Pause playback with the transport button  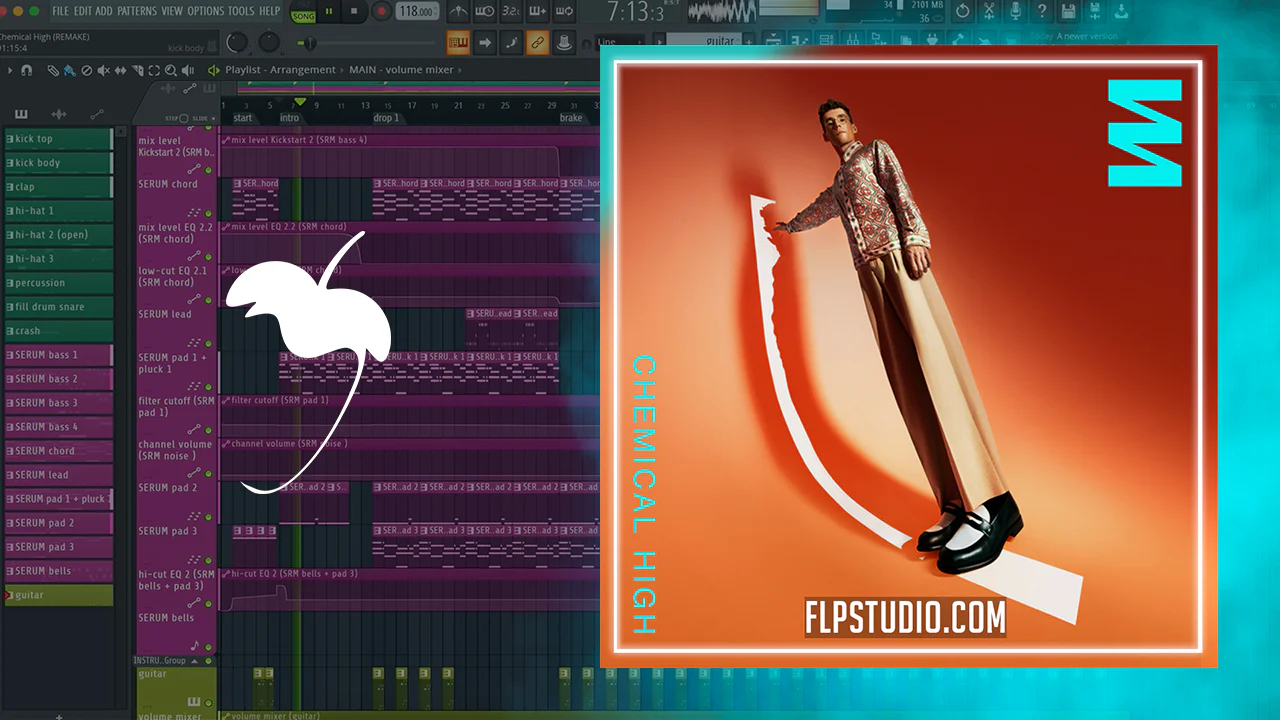point(329,12)
